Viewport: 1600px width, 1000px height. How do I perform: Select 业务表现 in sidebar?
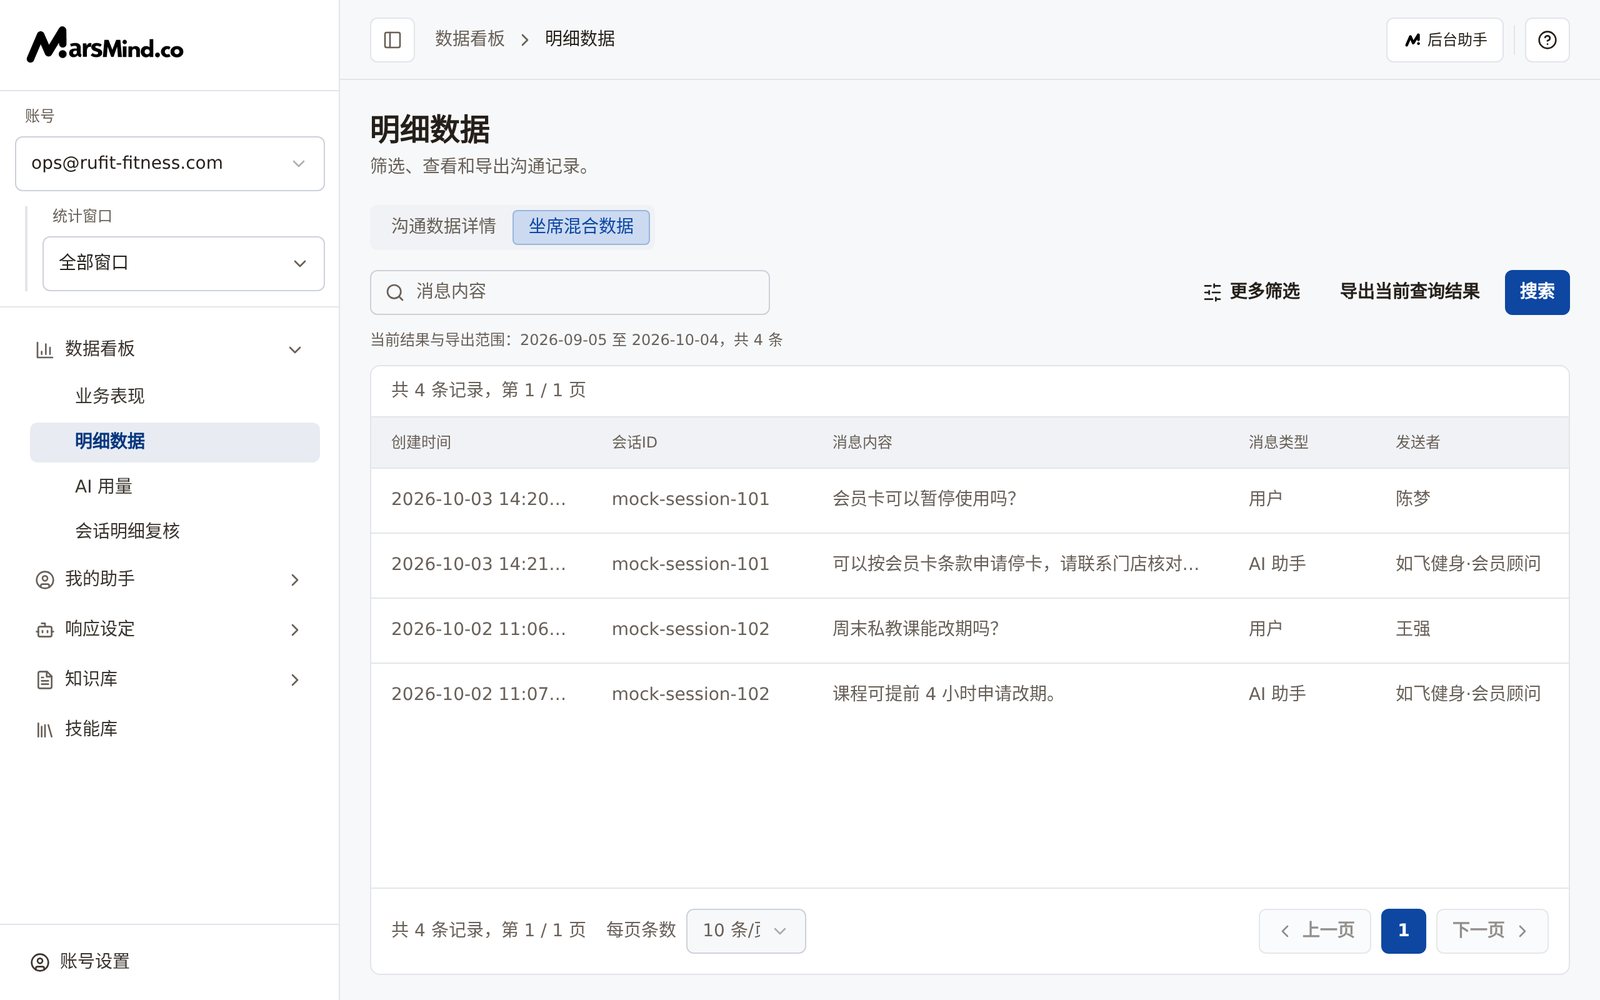coord(175,396)
